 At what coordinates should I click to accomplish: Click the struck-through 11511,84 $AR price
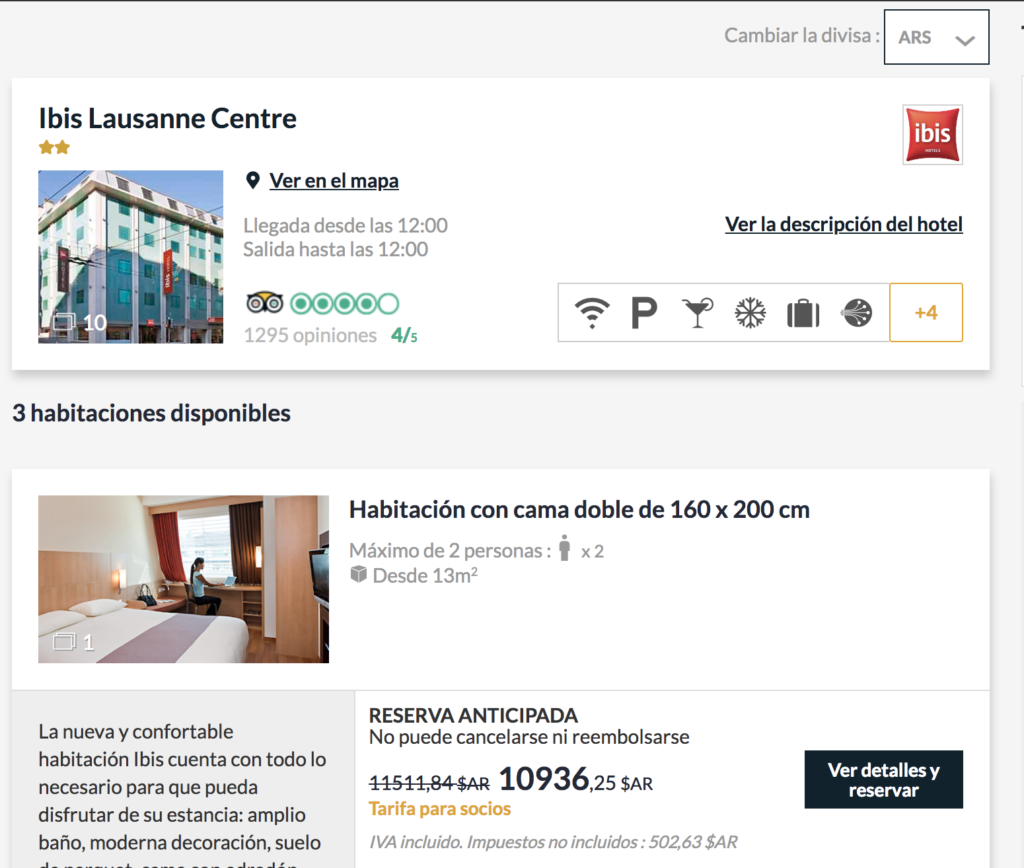click(x=429, y=782)
